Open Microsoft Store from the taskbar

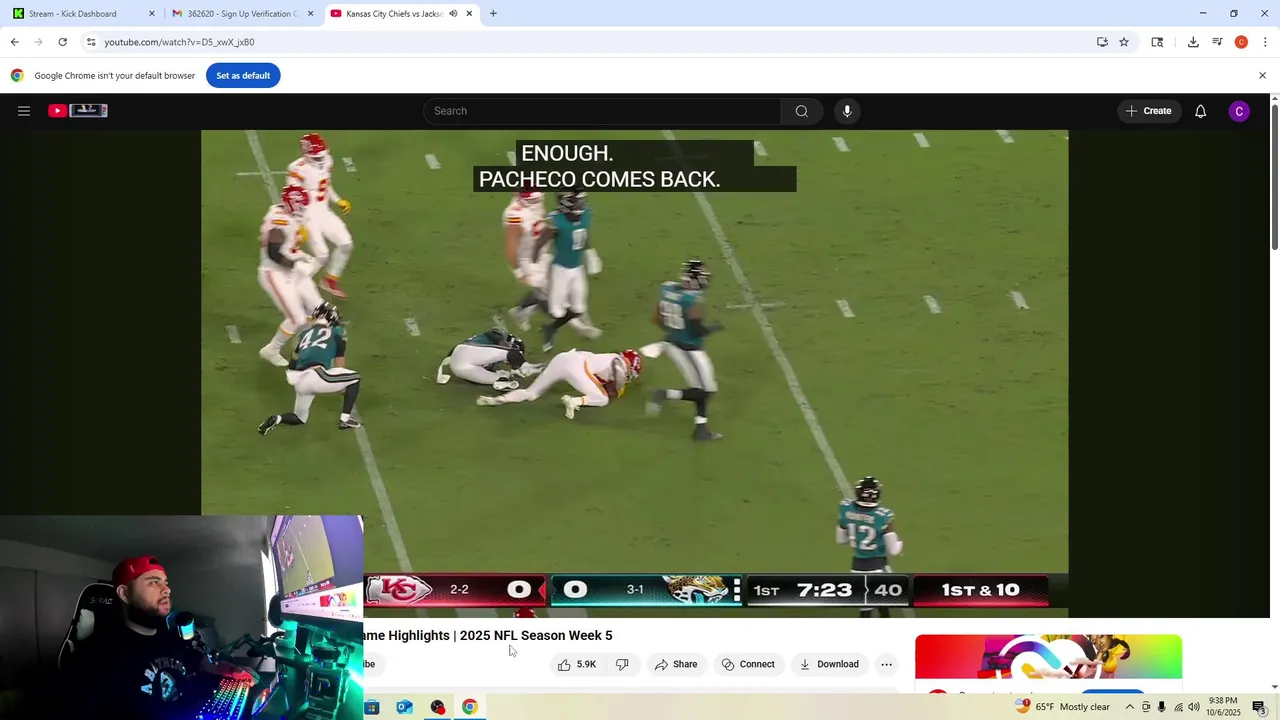click(372, 707)
